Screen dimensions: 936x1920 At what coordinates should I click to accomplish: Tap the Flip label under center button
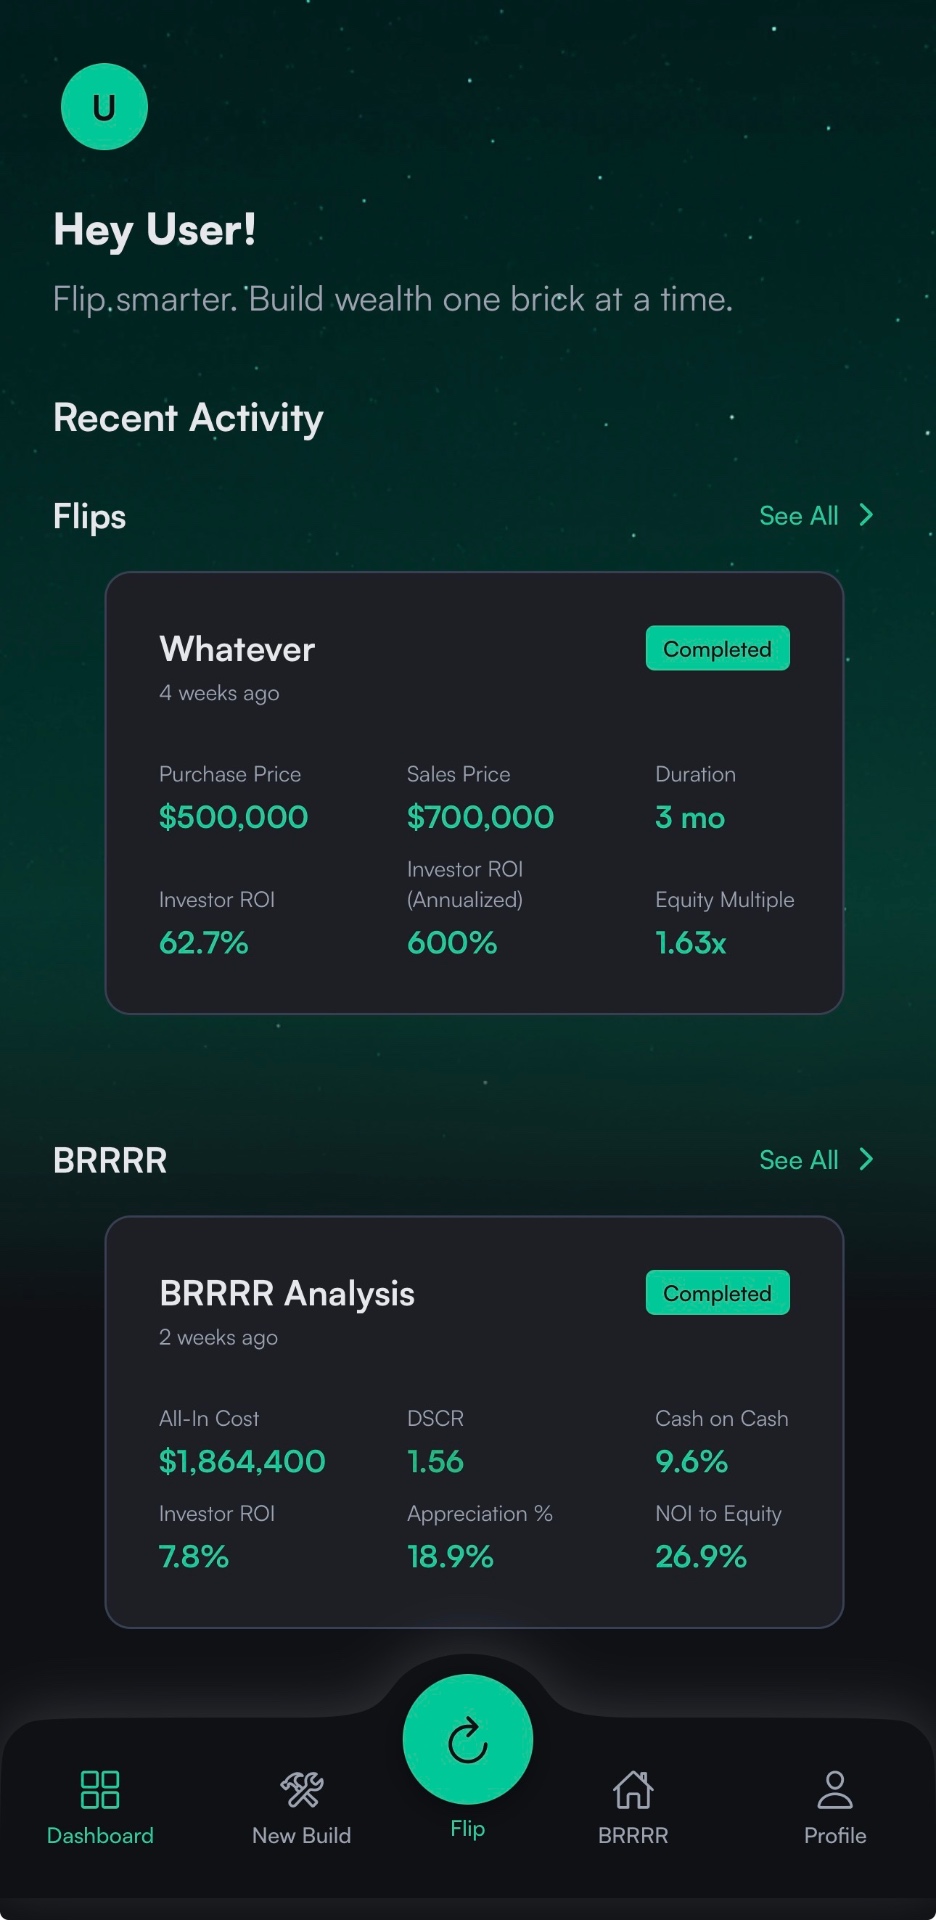click(467, 1828)
